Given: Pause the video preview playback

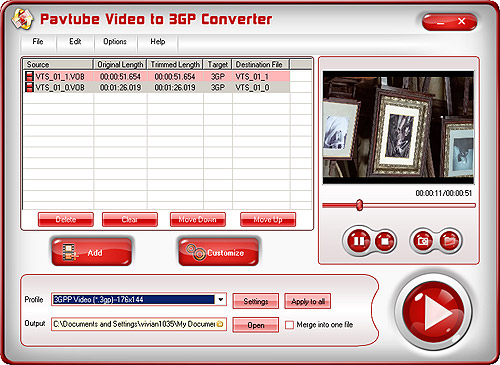Looking at the screenshot, I should [x=358, y=240].
